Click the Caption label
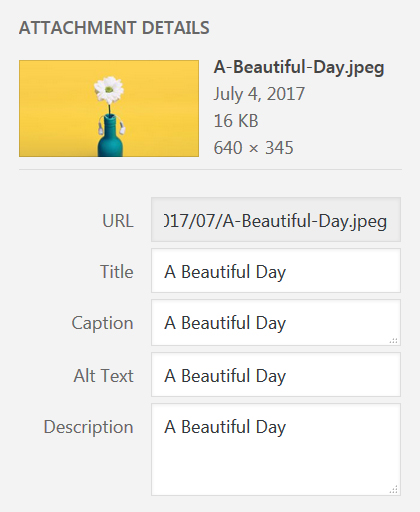 [x=102, y=323]
